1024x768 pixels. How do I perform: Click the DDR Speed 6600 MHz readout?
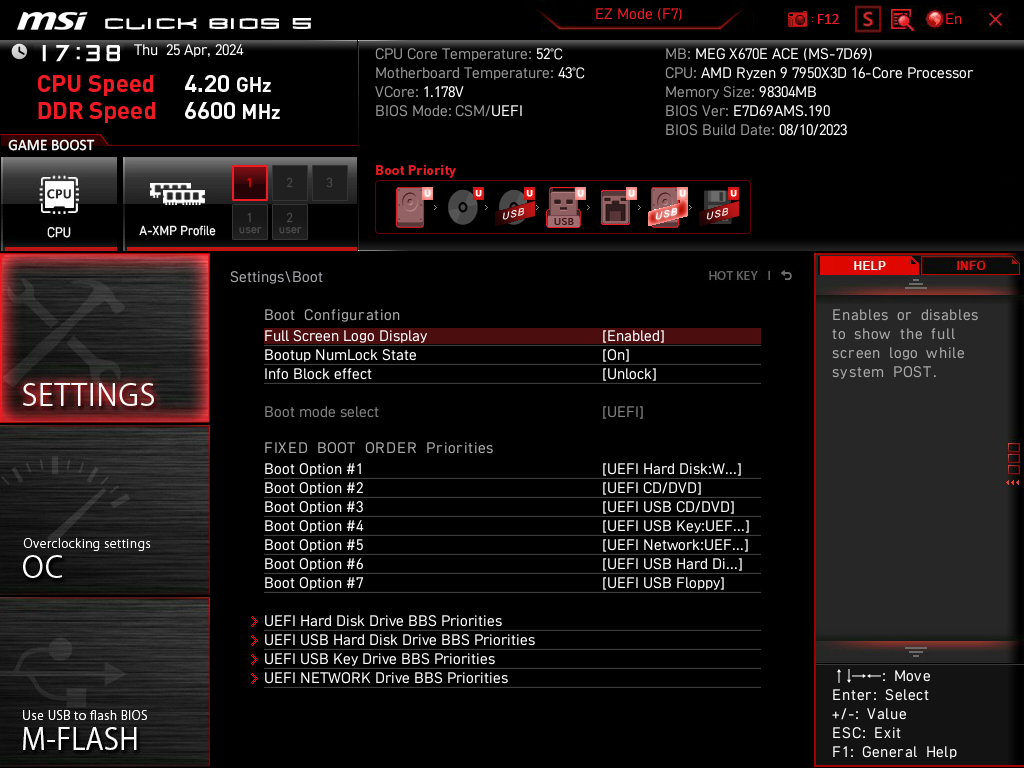[159, 111]
